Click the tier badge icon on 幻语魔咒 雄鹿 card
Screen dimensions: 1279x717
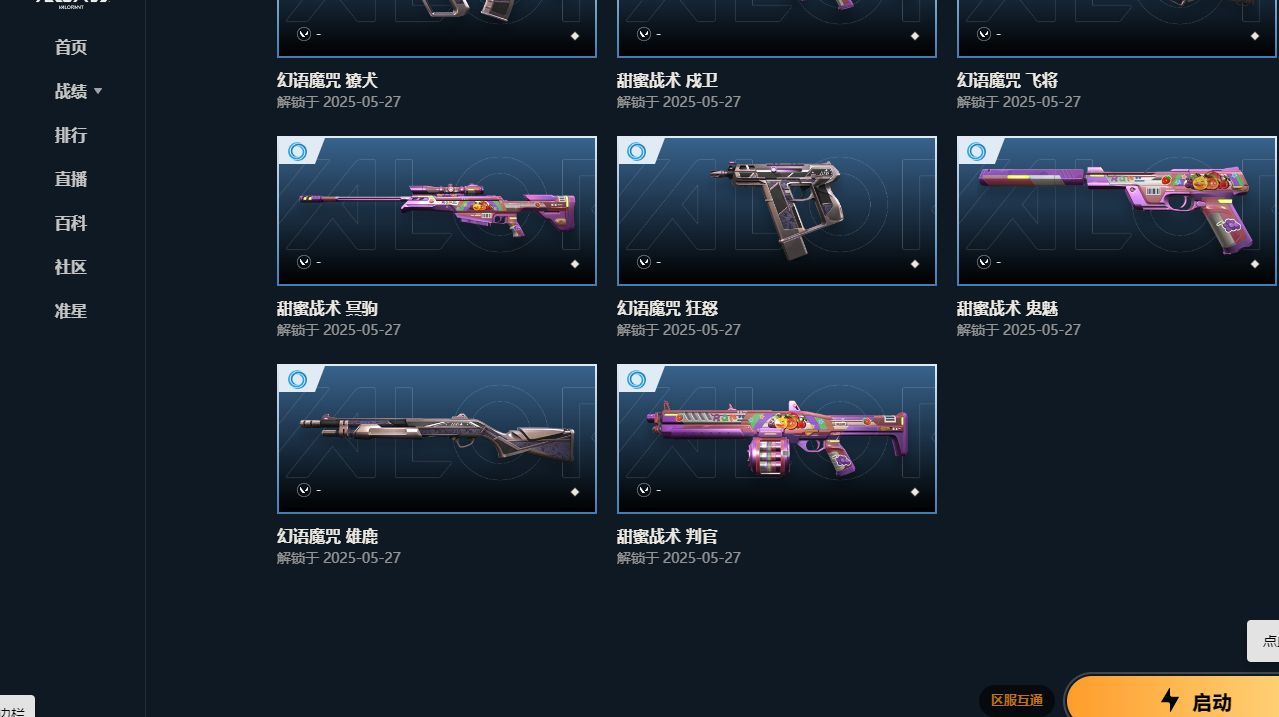pyautogui.click(x=297, y=380)
